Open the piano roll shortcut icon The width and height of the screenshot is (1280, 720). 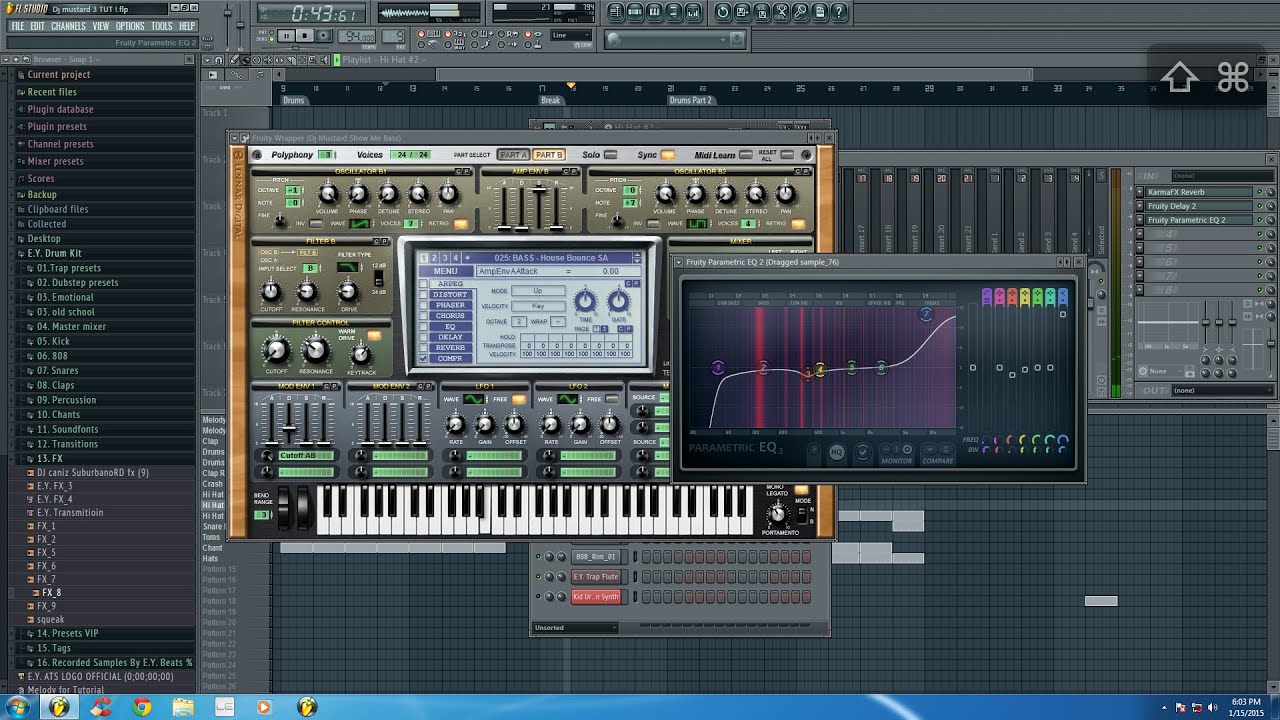[x=654, y=12]
